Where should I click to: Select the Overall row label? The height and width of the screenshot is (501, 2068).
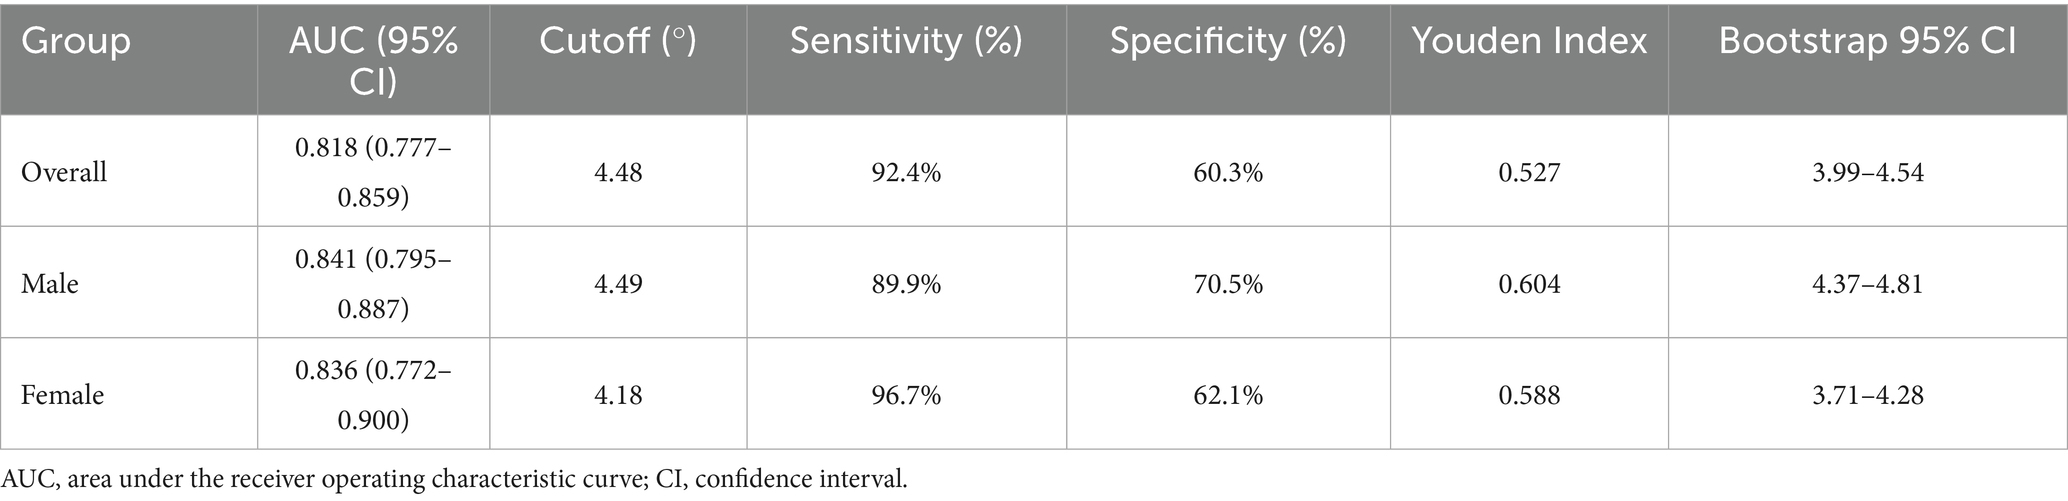(64, 172)
